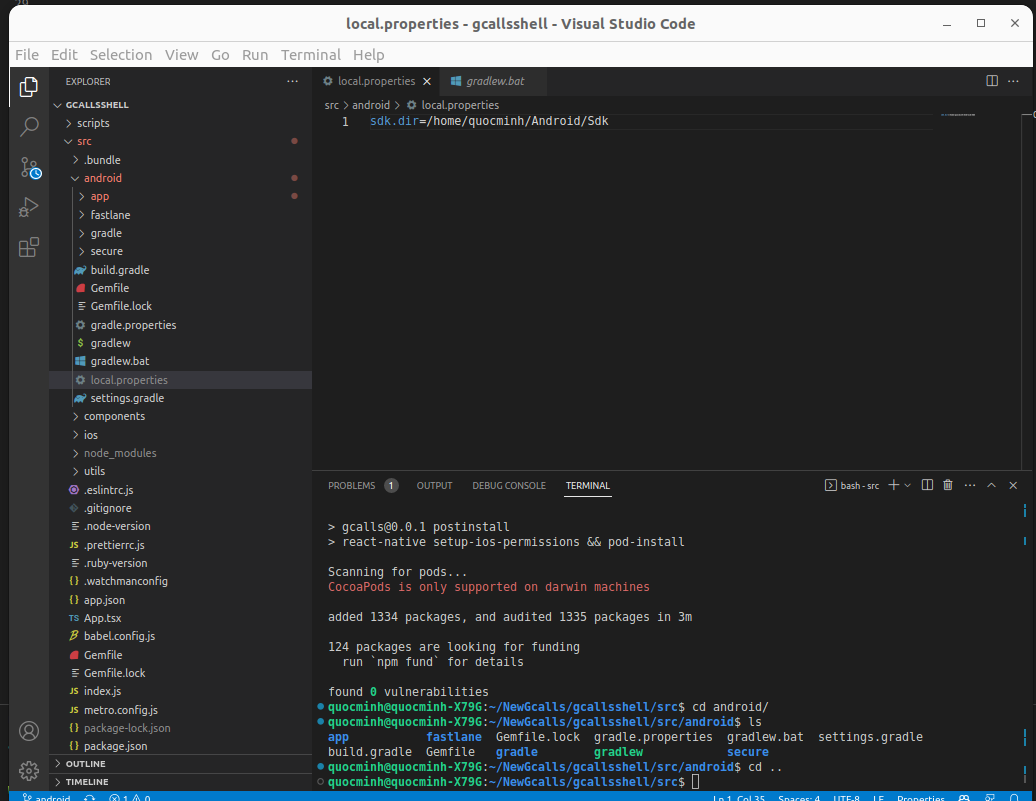The width and height of the screenshot is (1036, 801).
Task: Open the Run and Debug view
Action: tap(29, 207)
